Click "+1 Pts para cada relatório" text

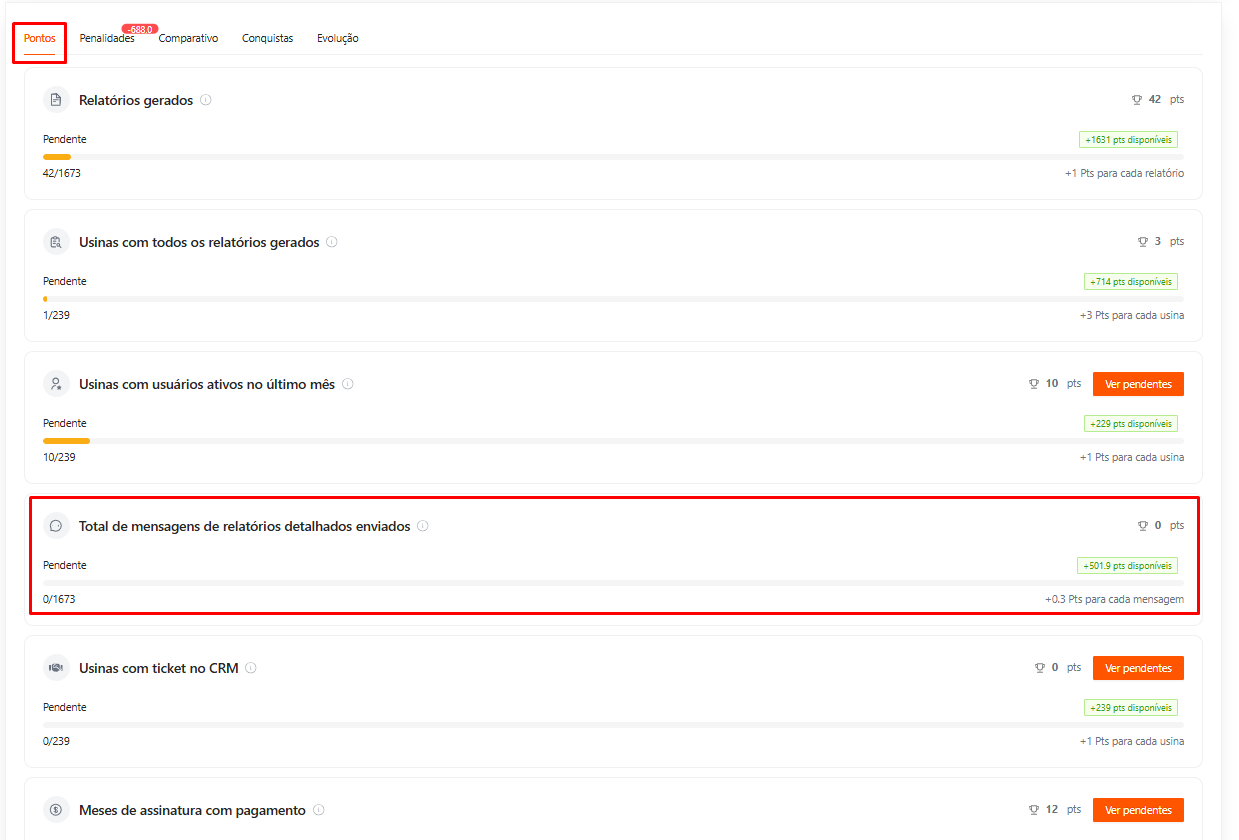tap(1124, 173)
